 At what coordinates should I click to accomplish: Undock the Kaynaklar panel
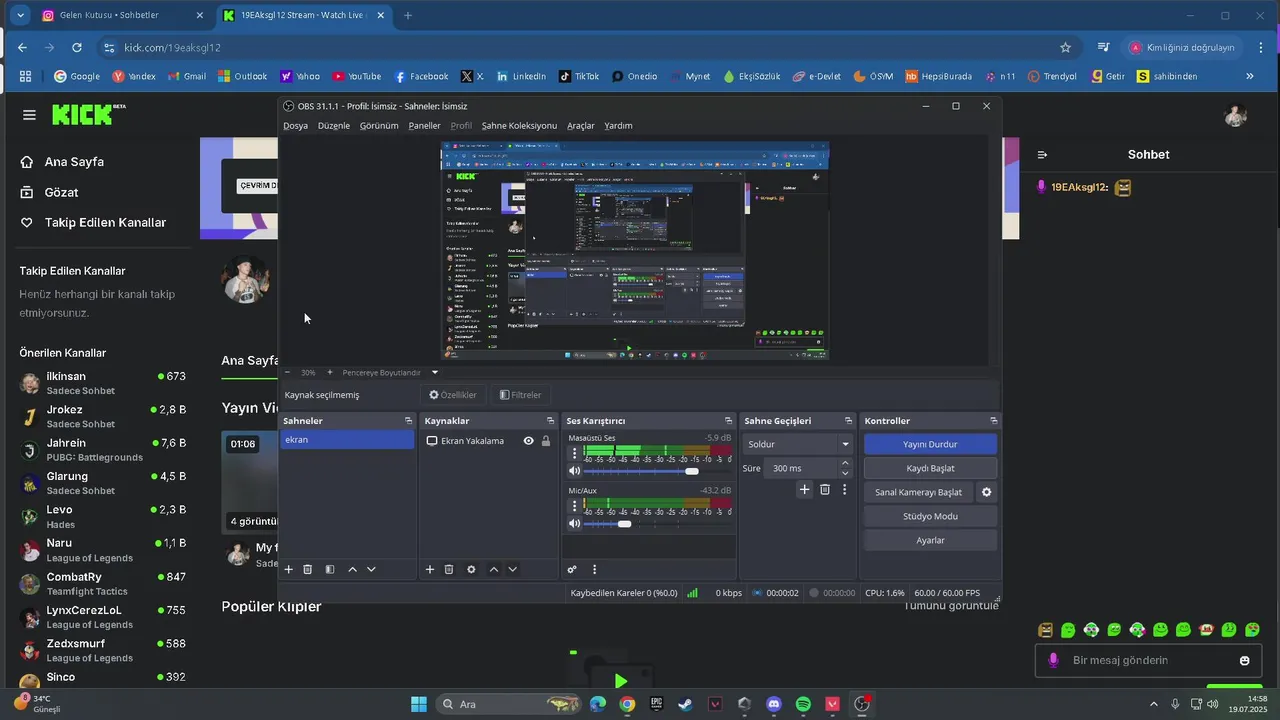550,421
